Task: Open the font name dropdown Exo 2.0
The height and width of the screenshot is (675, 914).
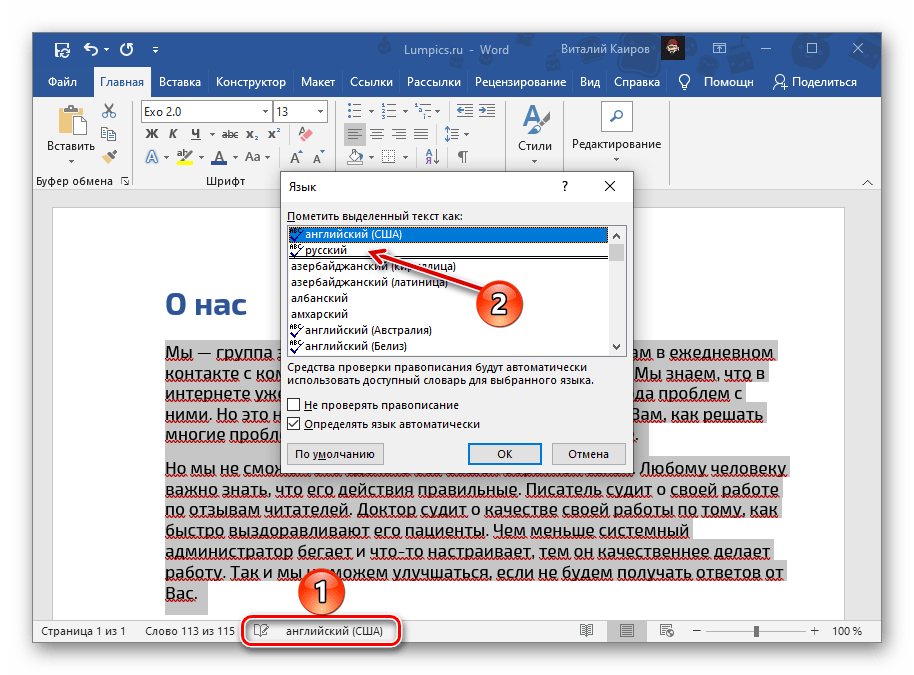Action: [265, 111]
